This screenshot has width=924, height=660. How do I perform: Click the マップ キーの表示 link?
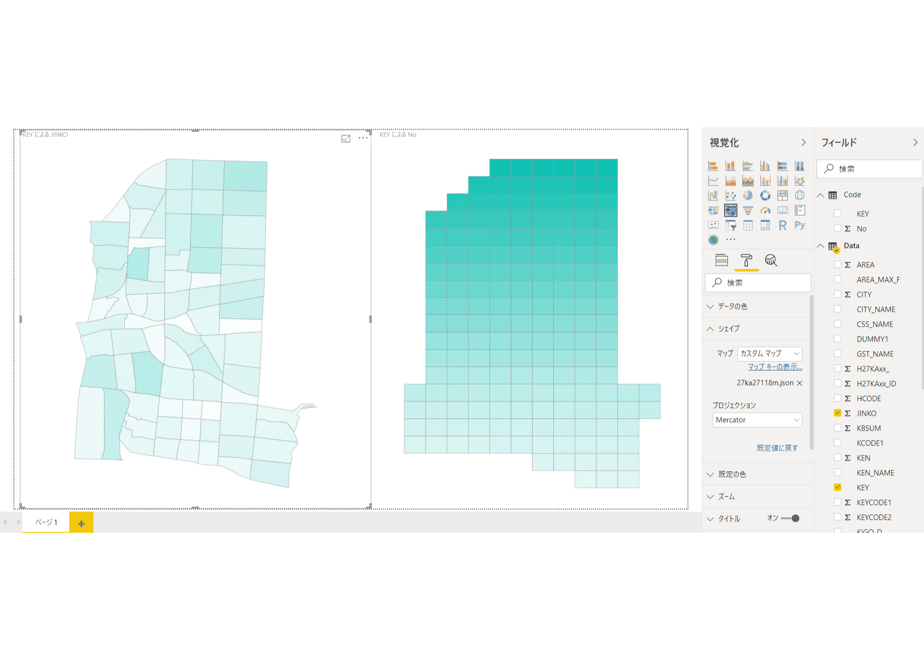point(775,367)
